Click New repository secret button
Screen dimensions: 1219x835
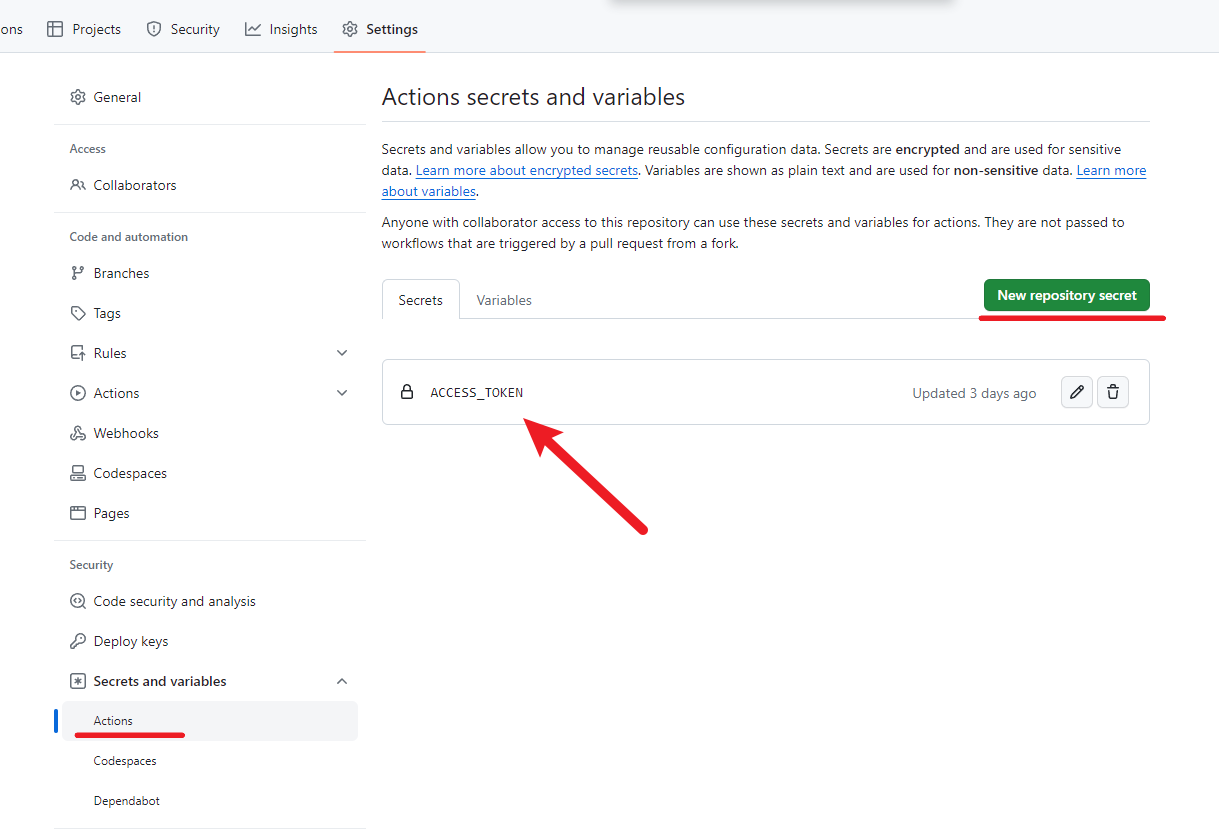[x=1066, y=295]
